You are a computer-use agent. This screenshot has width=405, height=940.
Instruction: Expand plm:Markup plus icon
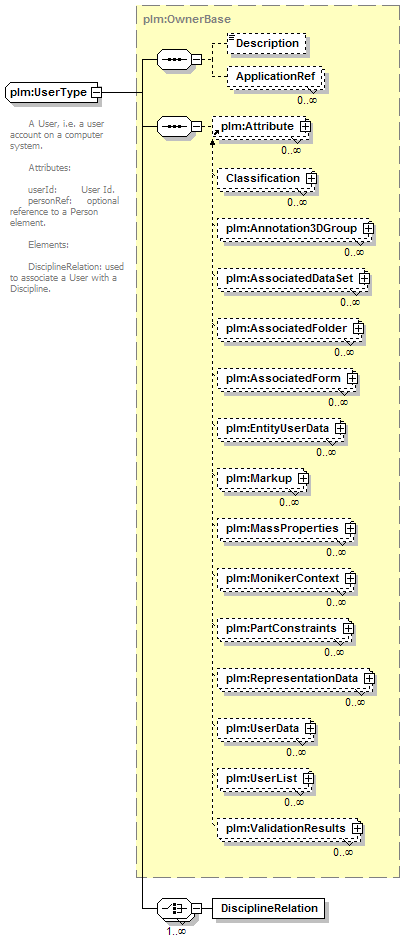303,478
